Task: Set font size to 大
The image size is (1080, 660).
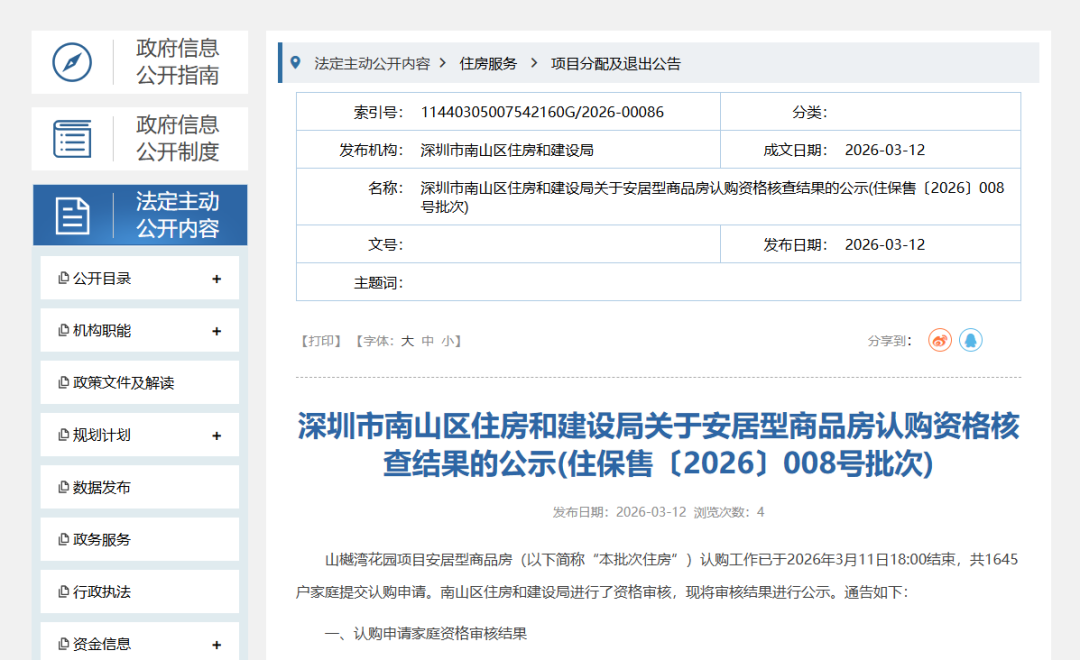Action: point(407,341)
